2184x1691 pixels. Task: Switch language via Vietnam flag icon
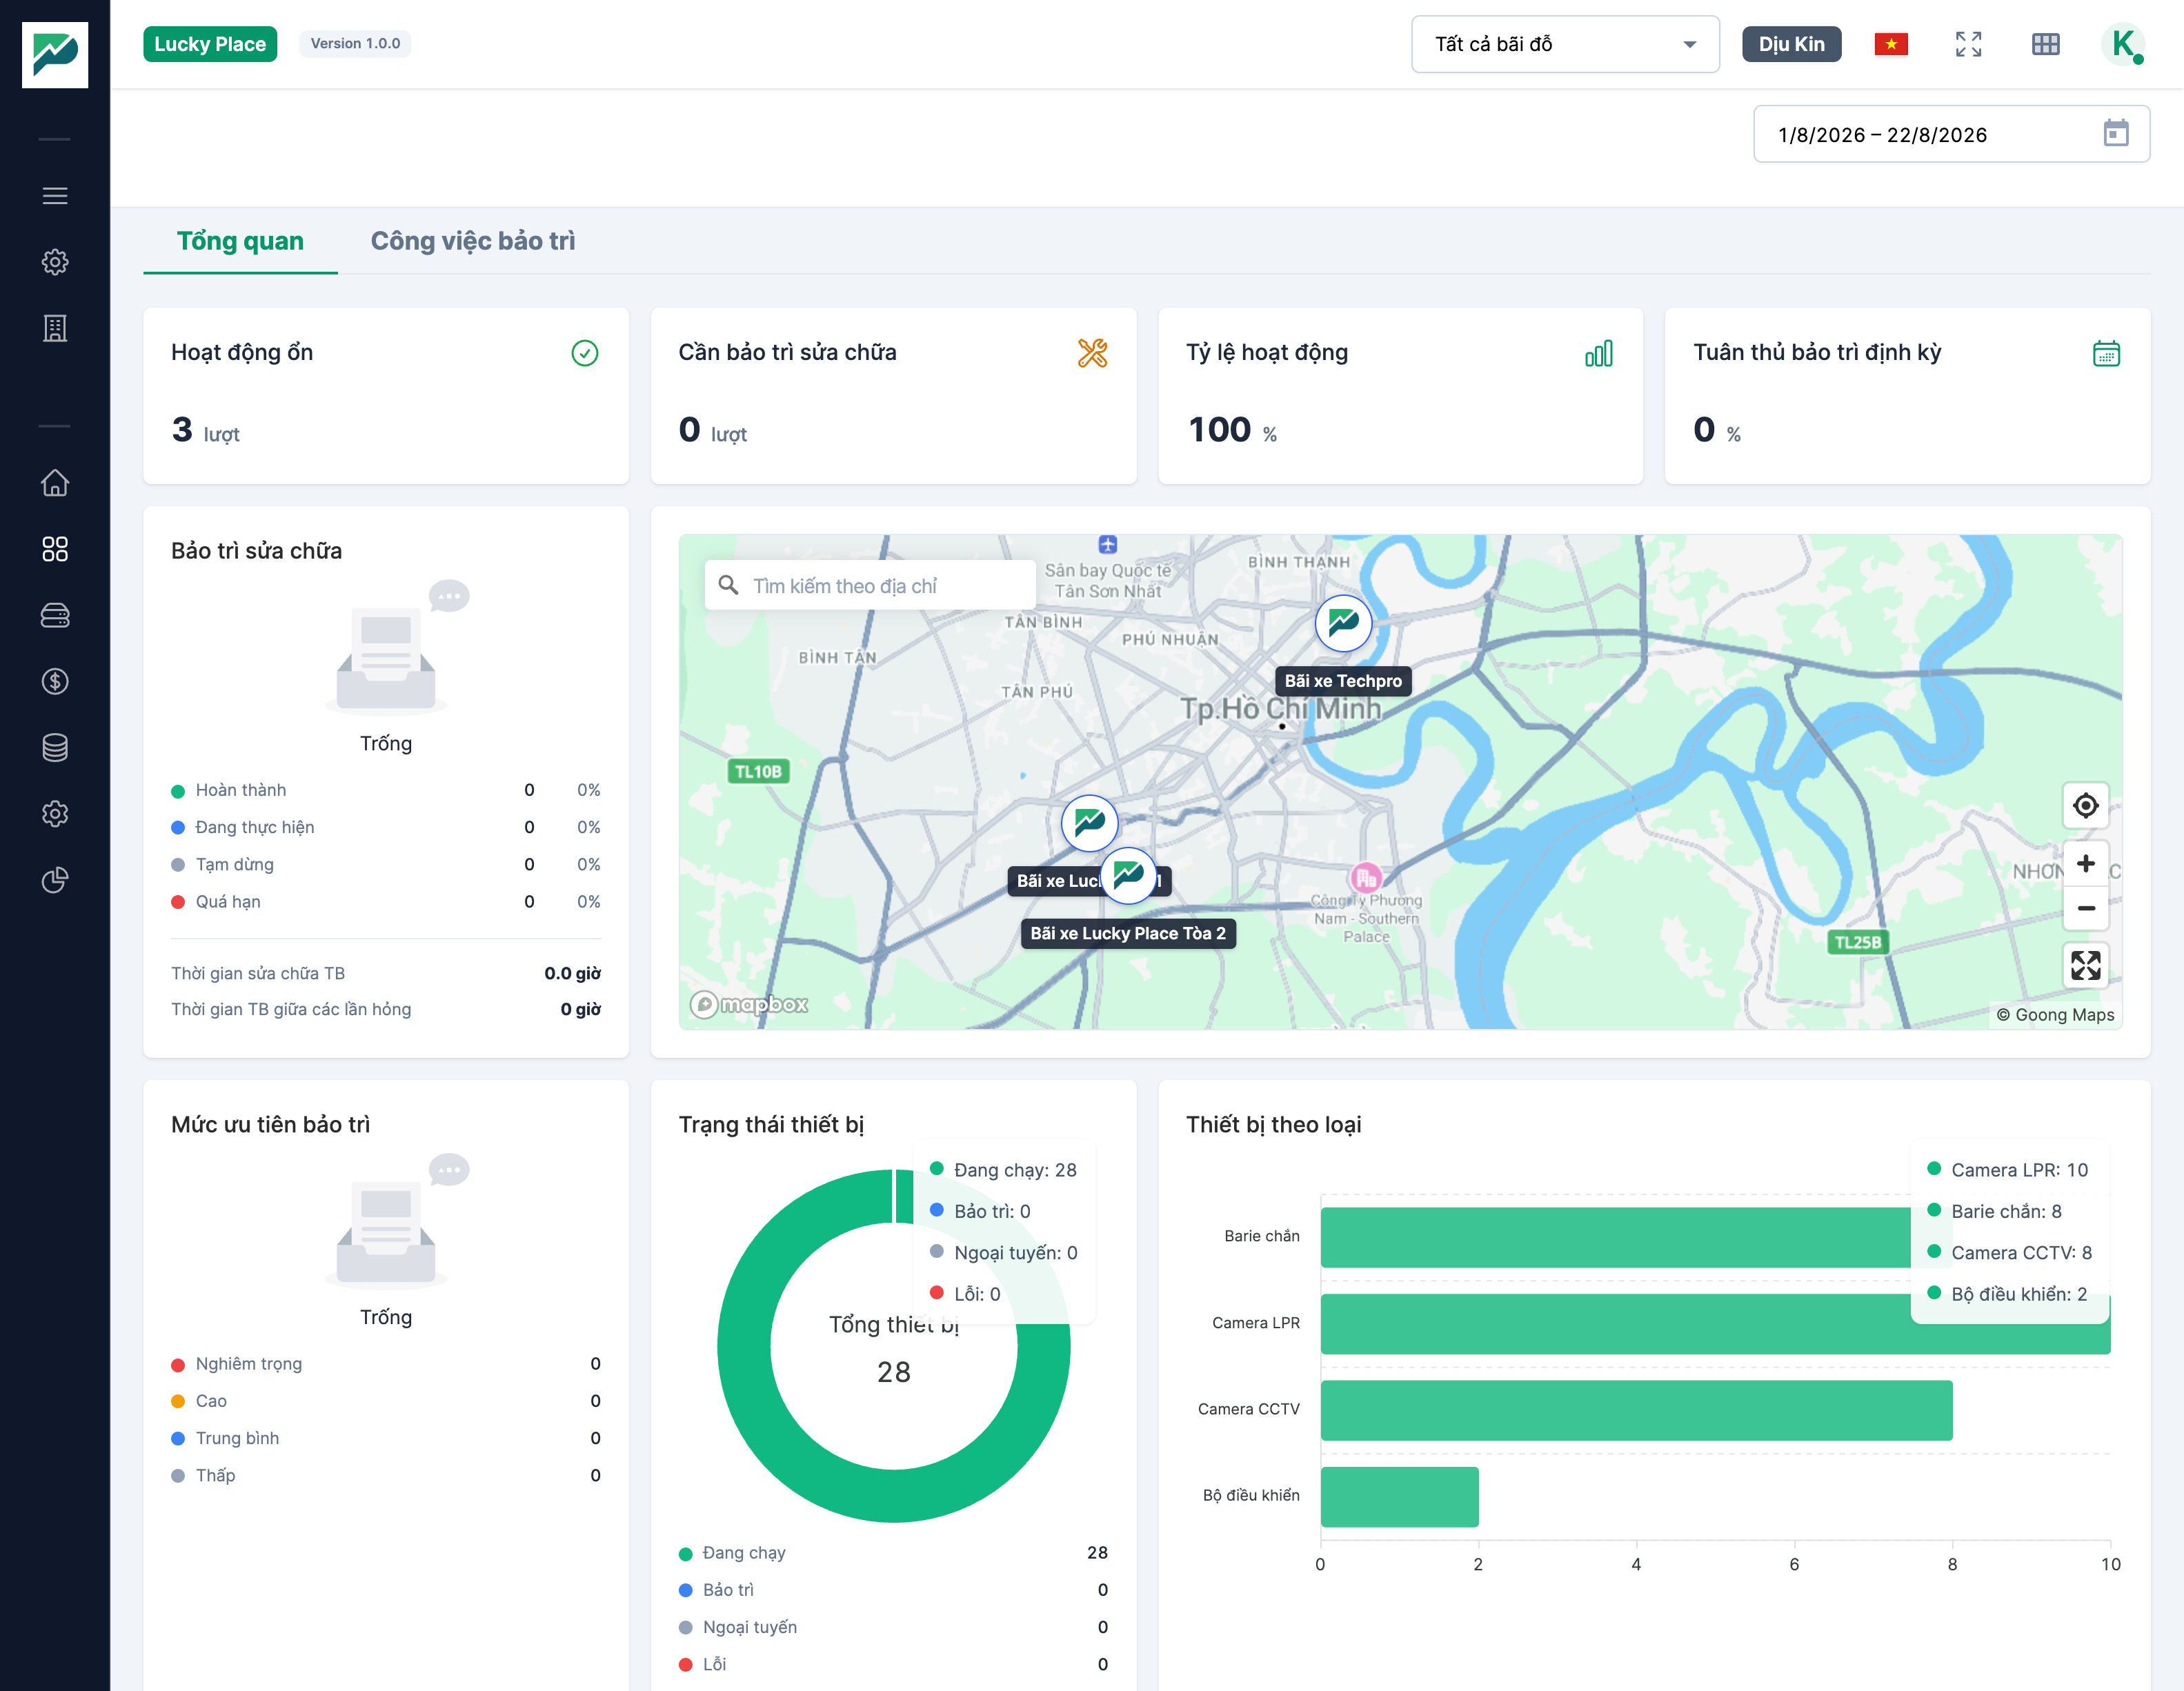tap(1891, 44)
